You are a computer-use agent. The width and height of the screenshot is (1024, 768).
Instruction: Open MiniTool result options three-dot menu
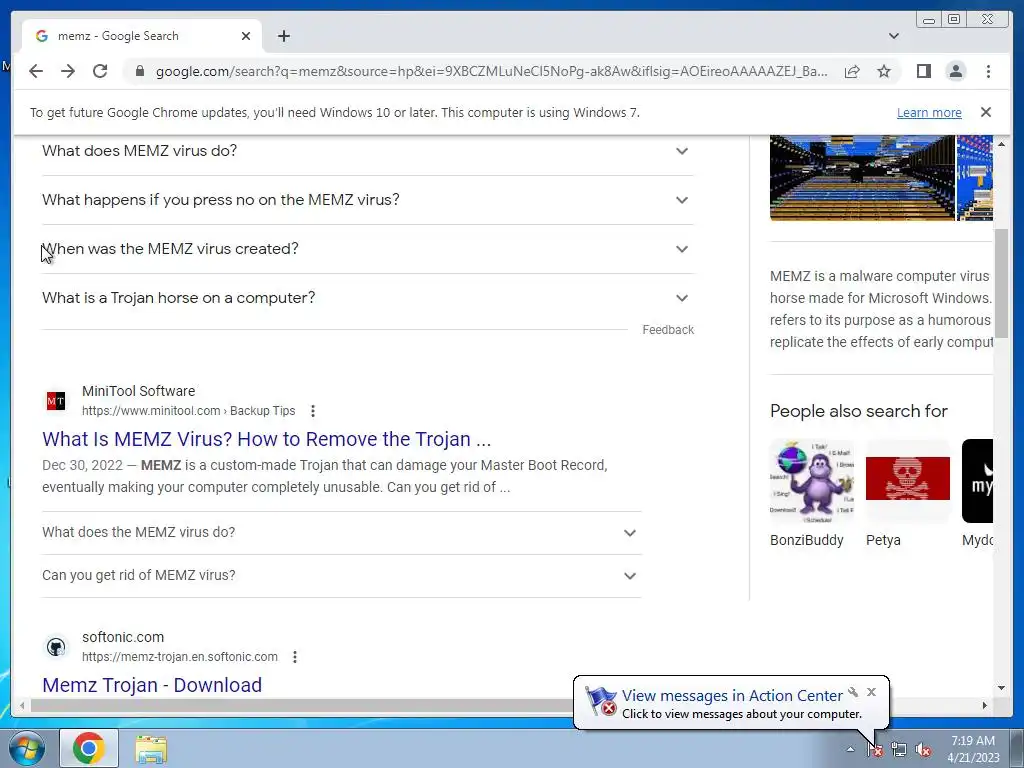[x=313, y=411]
